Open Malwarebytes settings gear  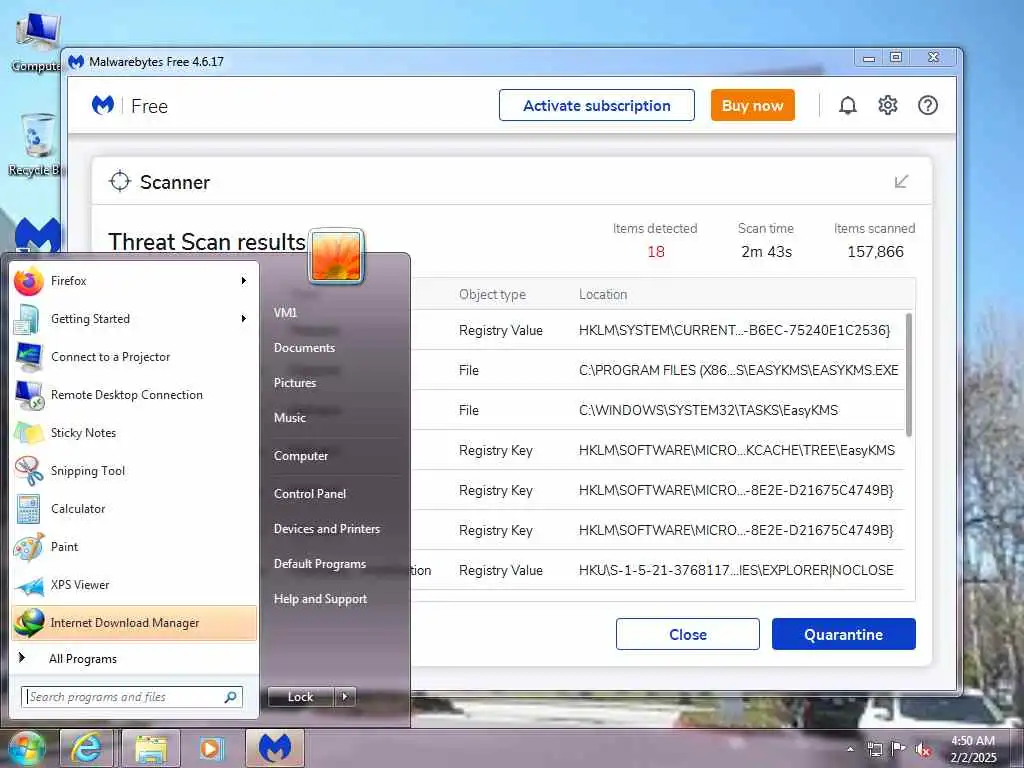888,105
